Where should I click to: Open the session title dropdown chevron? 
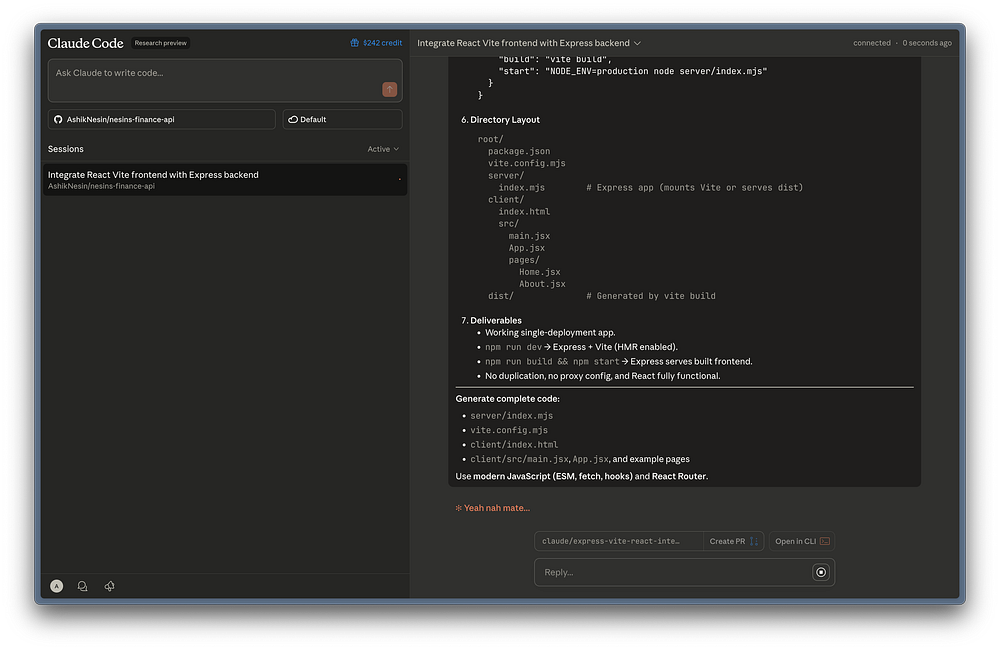click(638, 44)
